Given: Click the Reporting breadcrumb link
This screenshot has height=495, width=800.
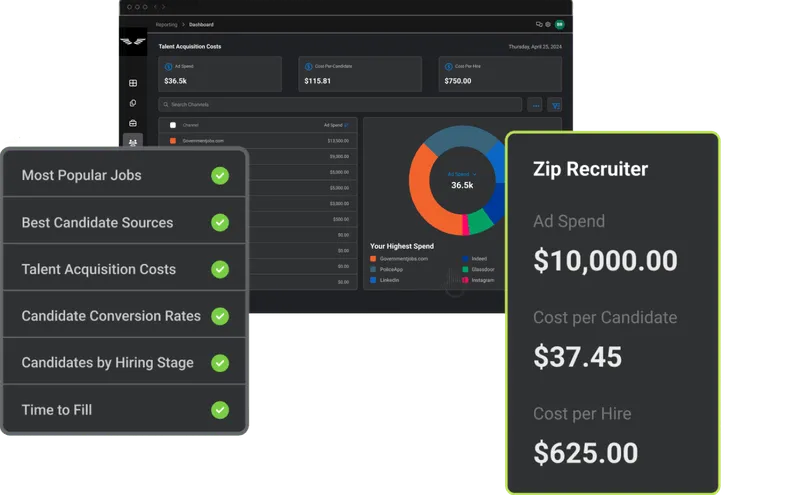Looking at the screenshot, I should tap(166, 24).
